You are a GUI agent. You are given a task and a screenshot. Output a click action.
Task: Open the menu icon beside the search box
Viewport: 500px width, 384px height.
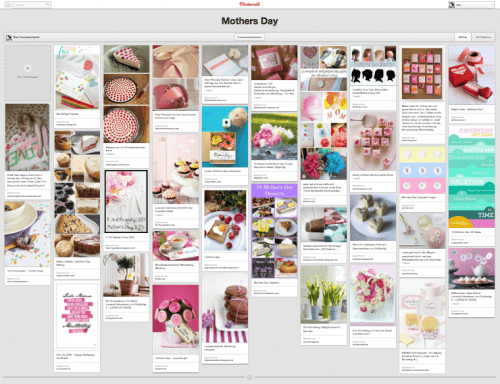[x=8, y=5]
